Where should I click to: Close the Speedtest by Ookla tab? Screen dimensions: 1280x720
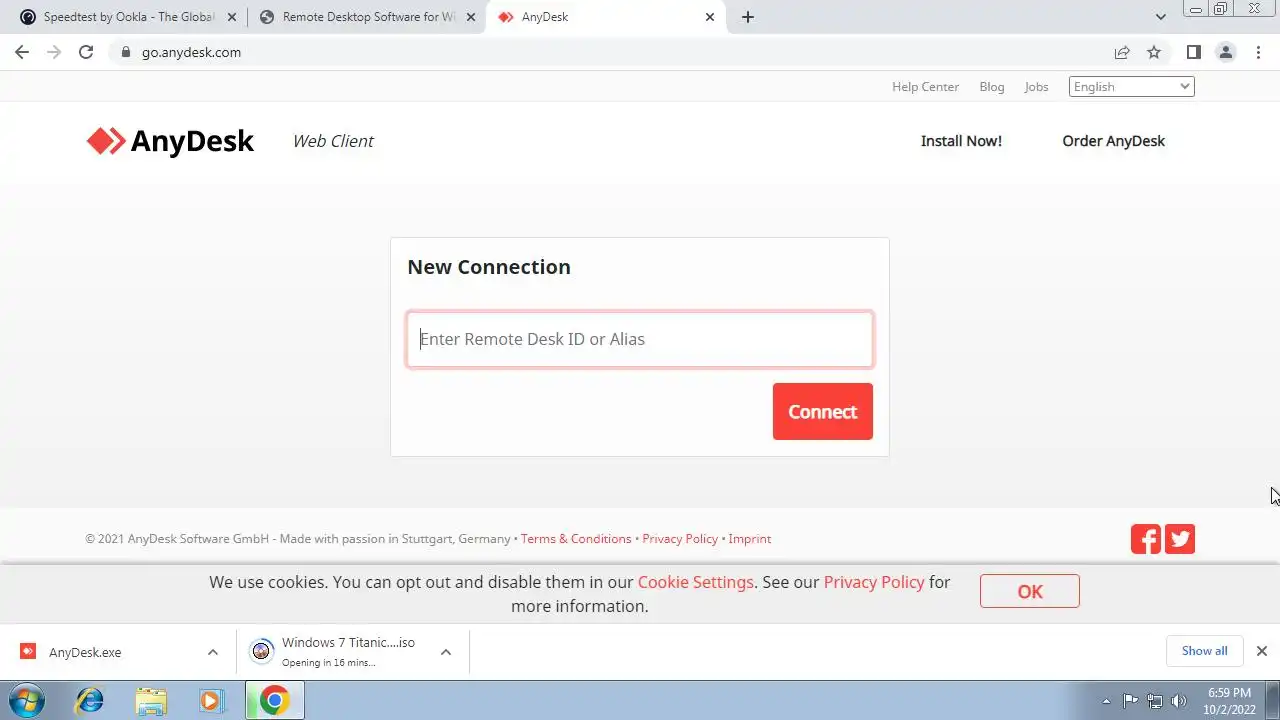point(232,17)
